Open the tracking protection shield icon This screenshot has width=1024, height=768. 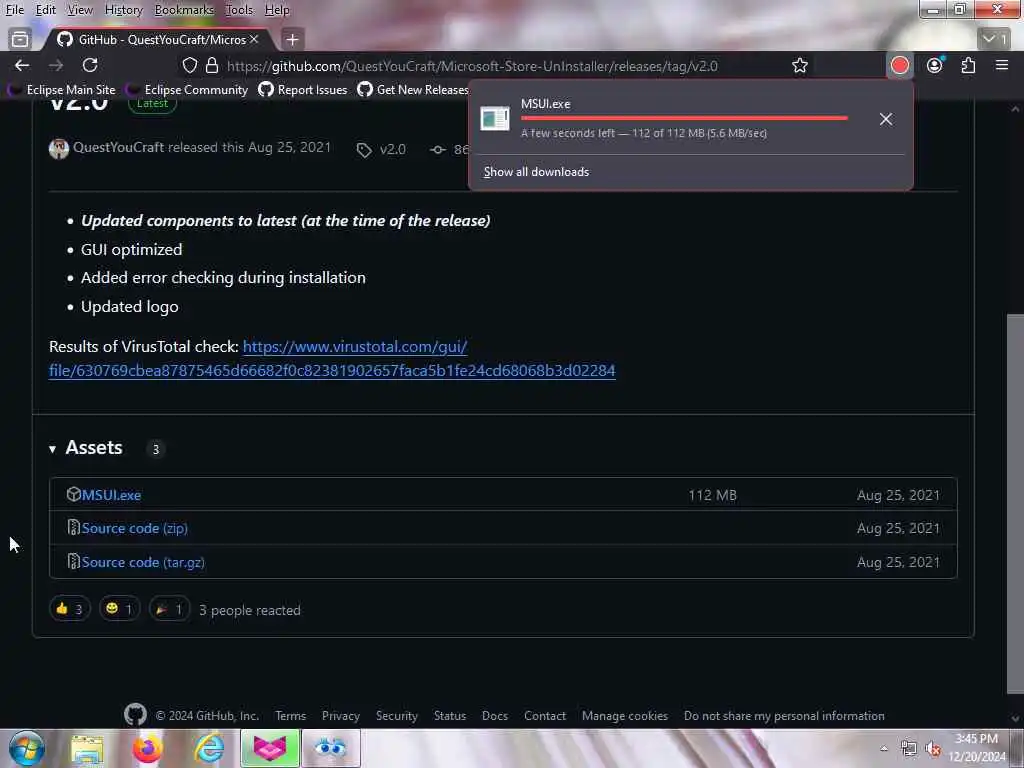[x=189, y=65]
